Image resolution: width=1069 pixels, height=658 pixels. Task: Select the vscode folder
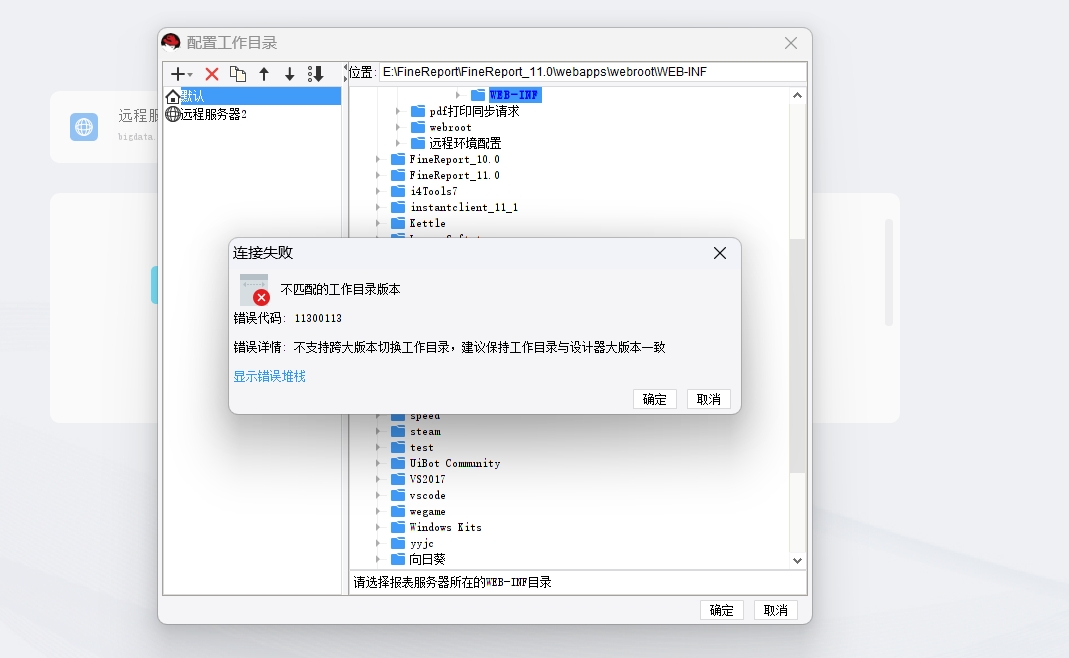[427, 496]
